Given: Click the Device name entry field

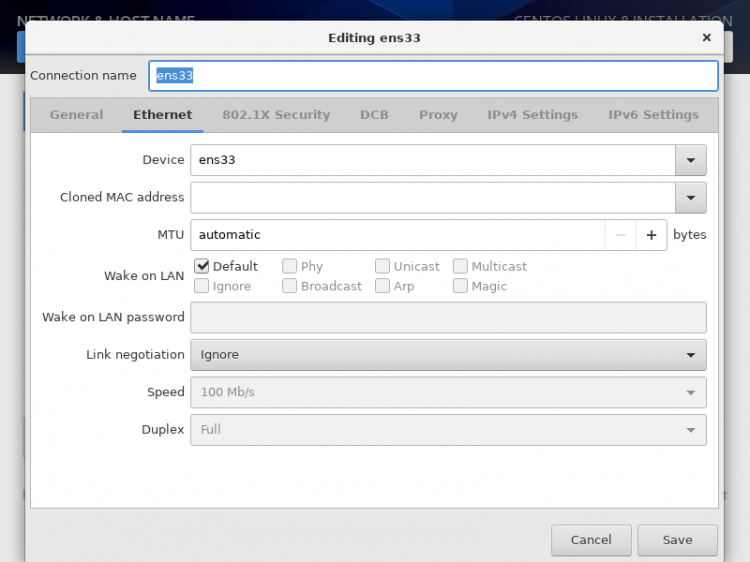Looking at the screenshot, I should (432, 160).
